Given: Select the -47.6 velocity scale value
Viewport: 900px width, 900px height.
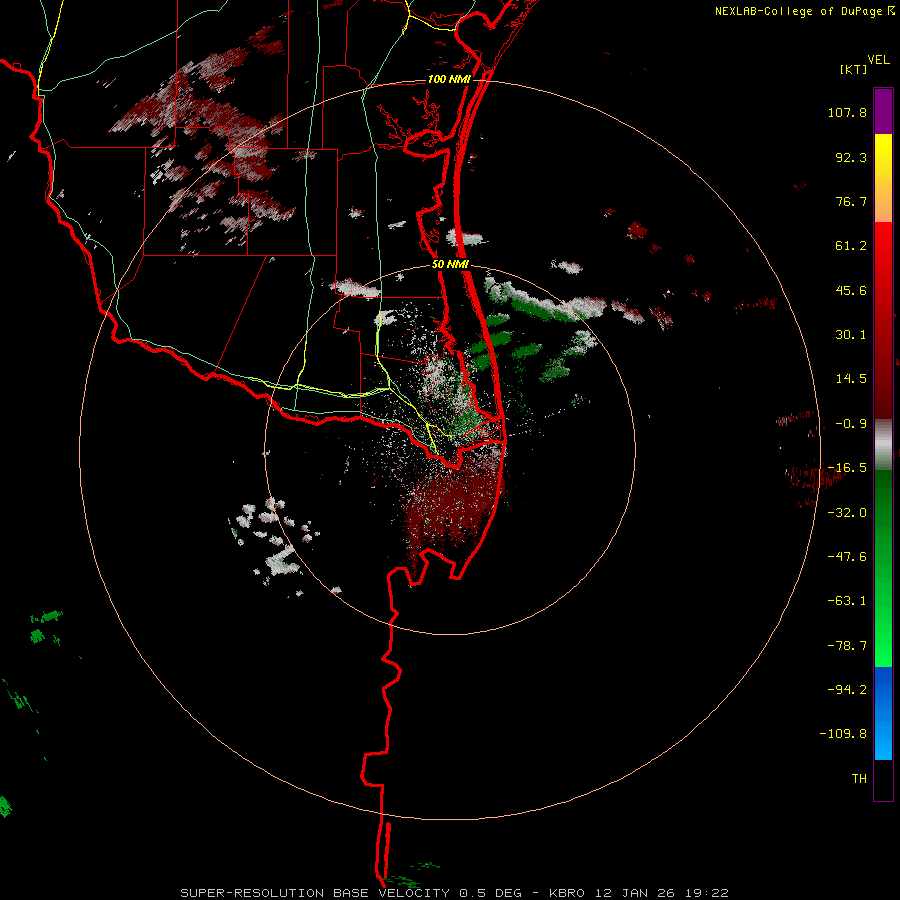Looking at the screenshot, I should pyautogui.click(x=847, y=557).
